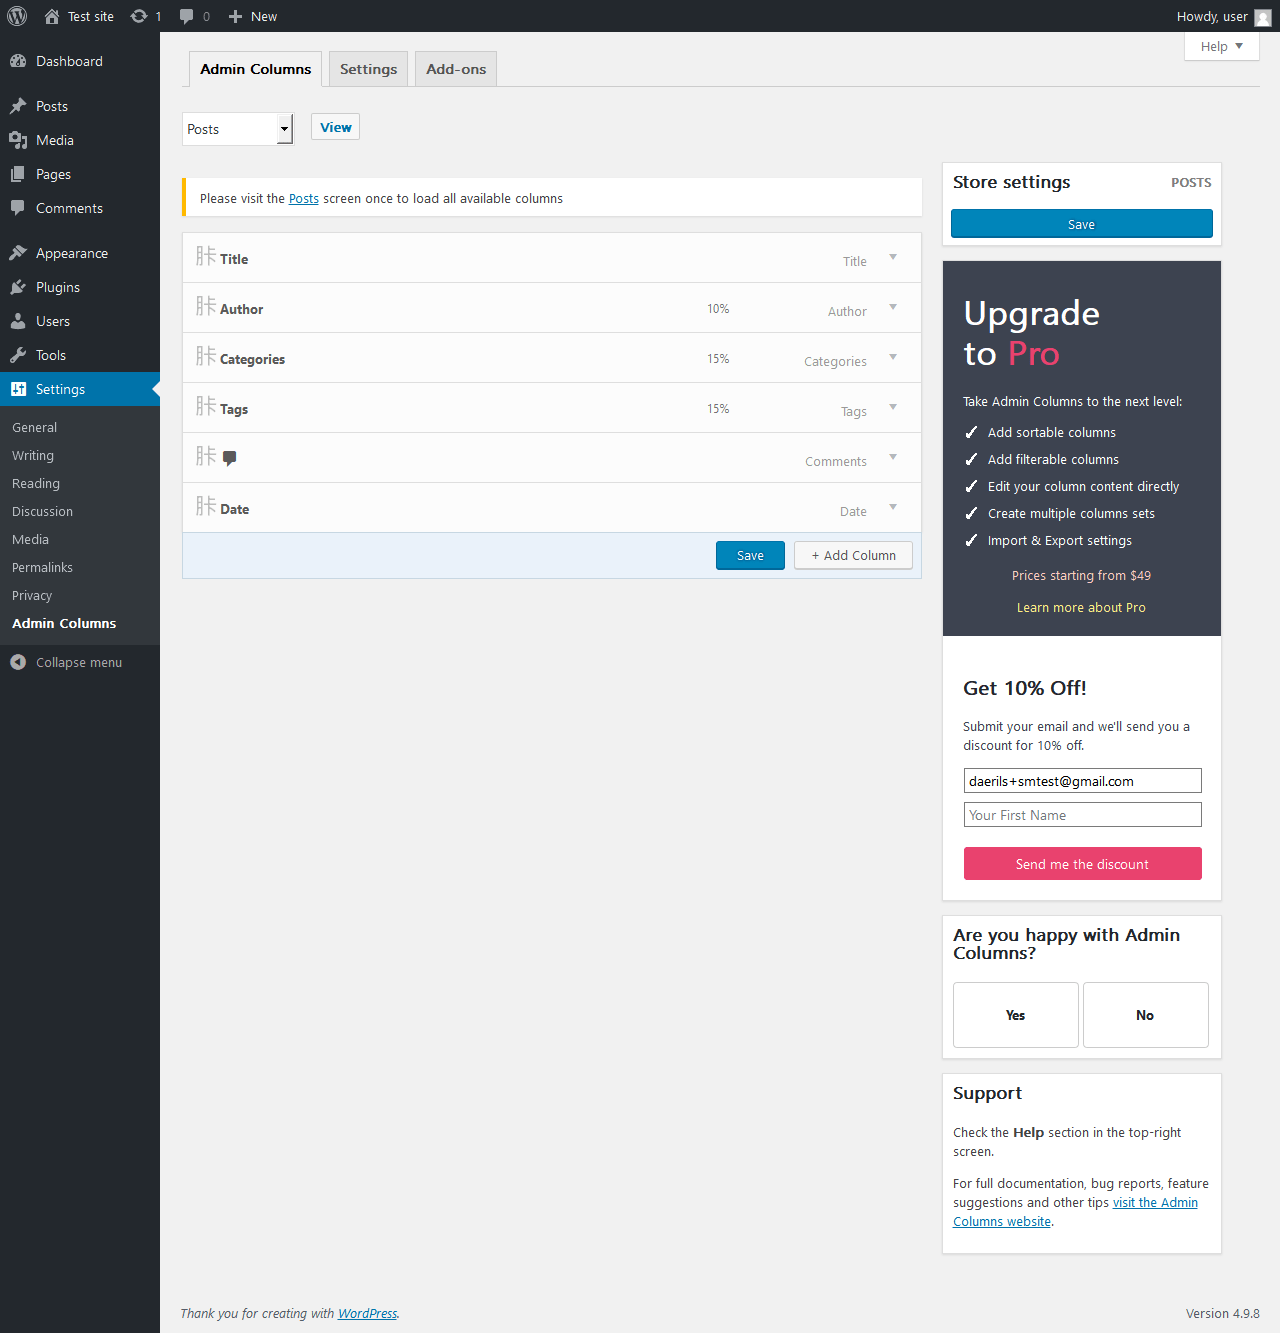Click the Dashboard gauge icon
Viewport: 1280px width, 1333px height.
(18, 61)
